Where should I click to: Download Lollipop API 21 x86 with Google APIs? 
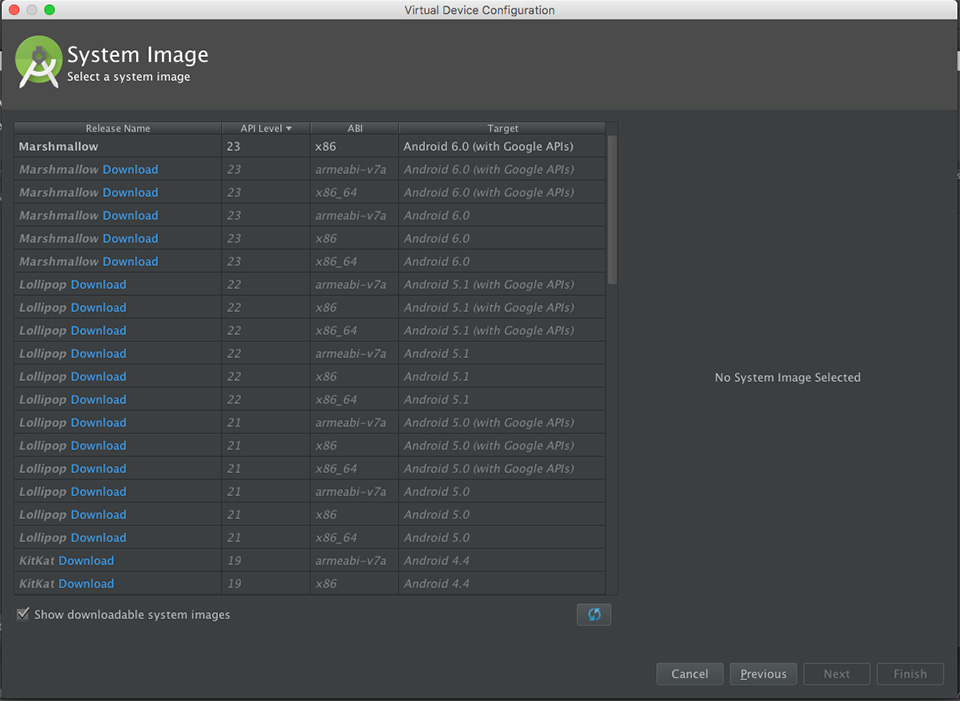pyautogui.click(x=99, y=446)
